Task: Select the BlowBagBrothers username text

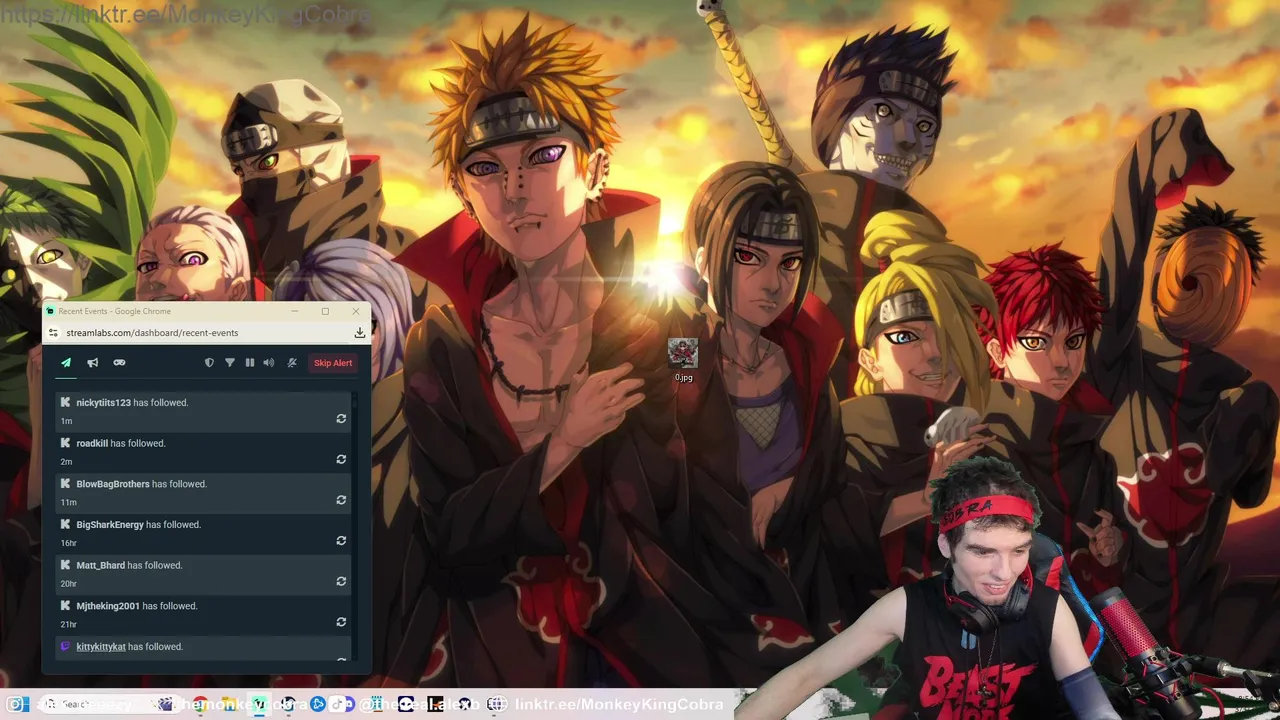Action: 113,484
